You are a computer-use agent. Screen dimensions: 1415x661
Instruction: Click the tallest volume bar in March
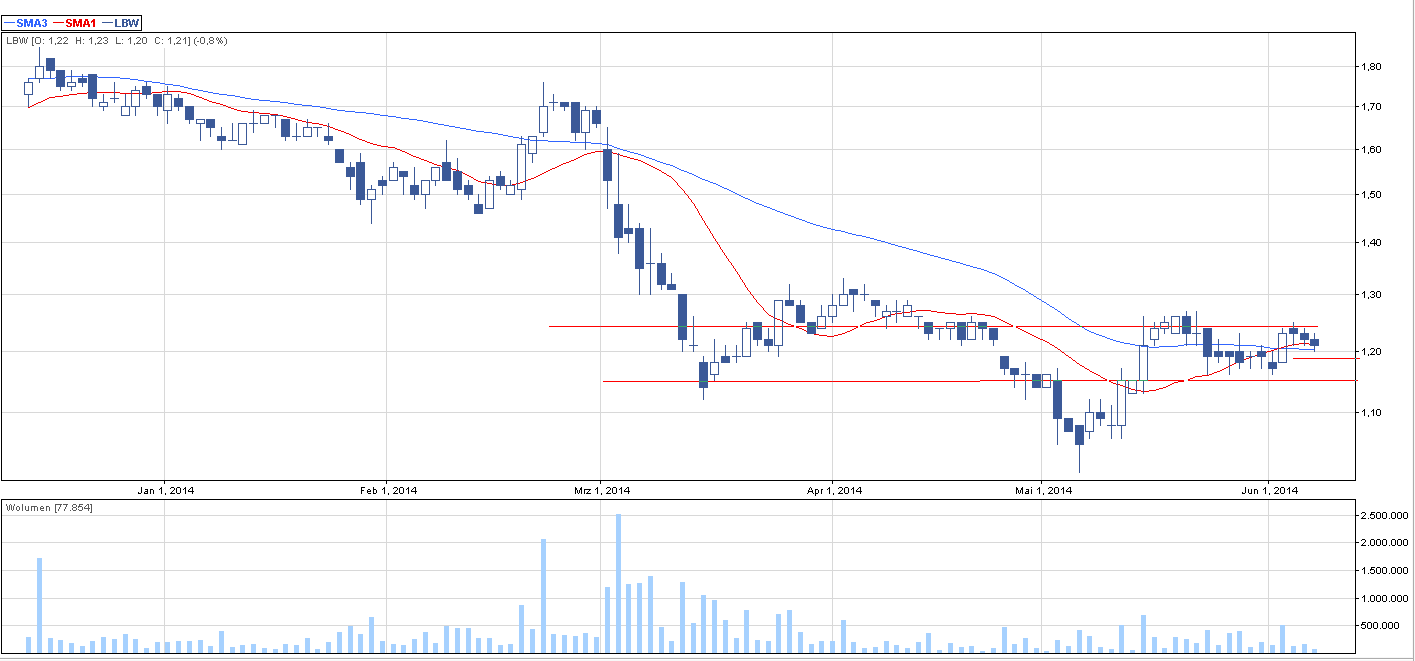618,583
